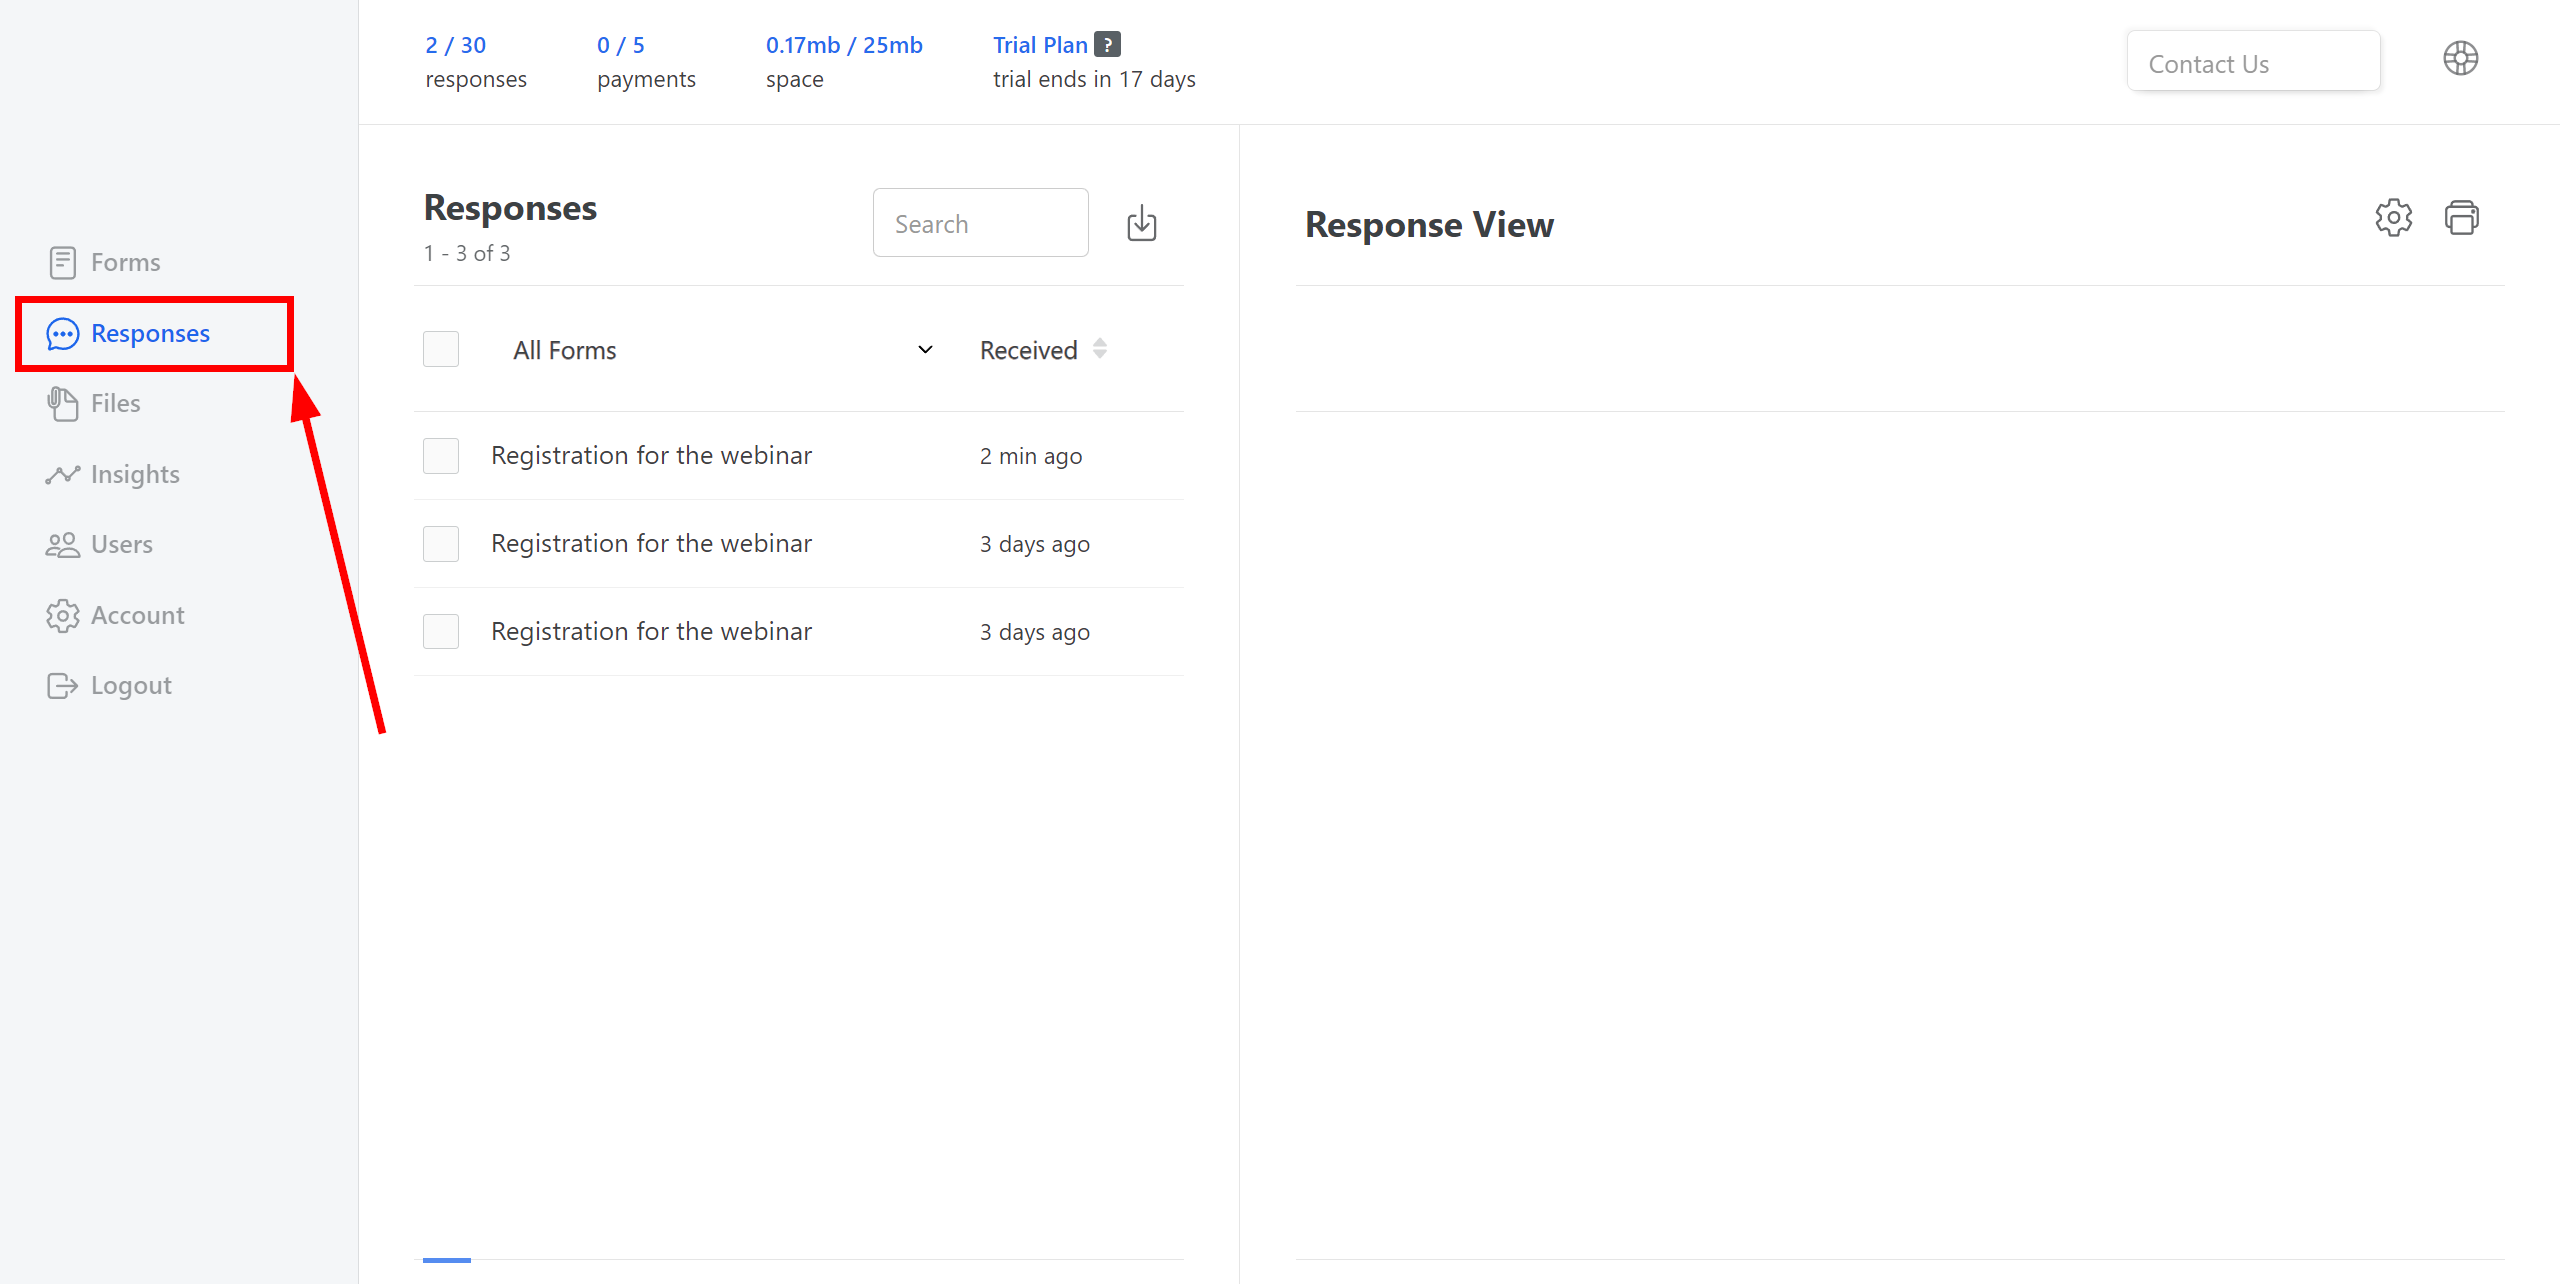Image resolution: width=2560 pixels, height=1284 pixels.
Task: Click the Search responses input field
Action: 980,223
